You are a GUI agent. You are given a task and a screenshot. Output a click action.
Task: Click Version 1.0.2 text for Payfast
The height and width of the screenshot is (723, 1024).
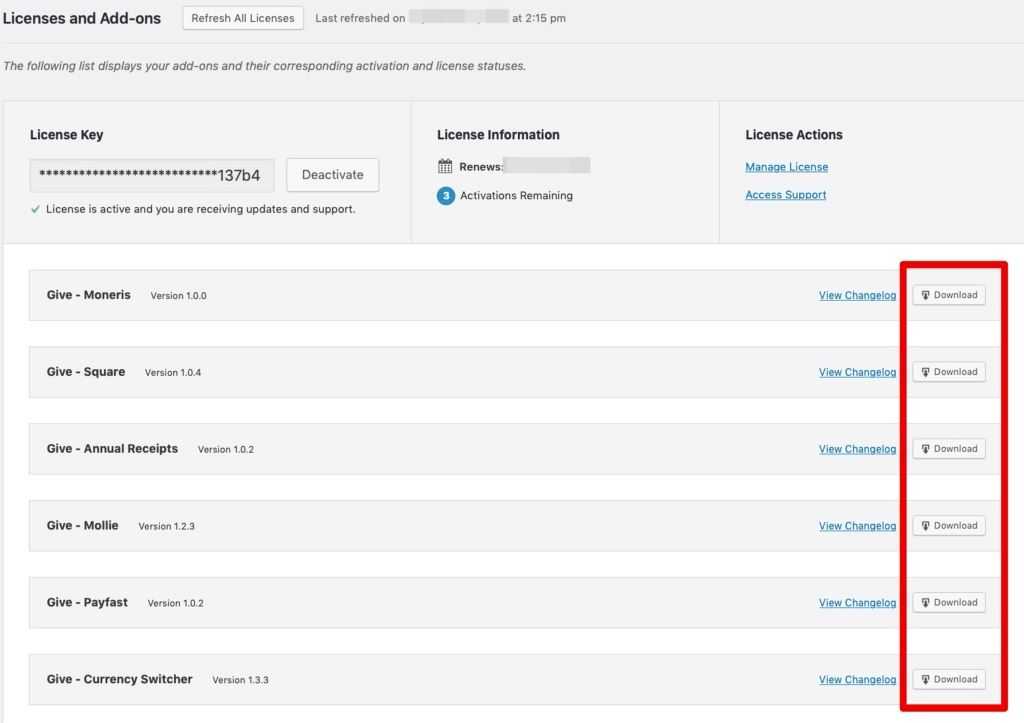coord(176,603)
